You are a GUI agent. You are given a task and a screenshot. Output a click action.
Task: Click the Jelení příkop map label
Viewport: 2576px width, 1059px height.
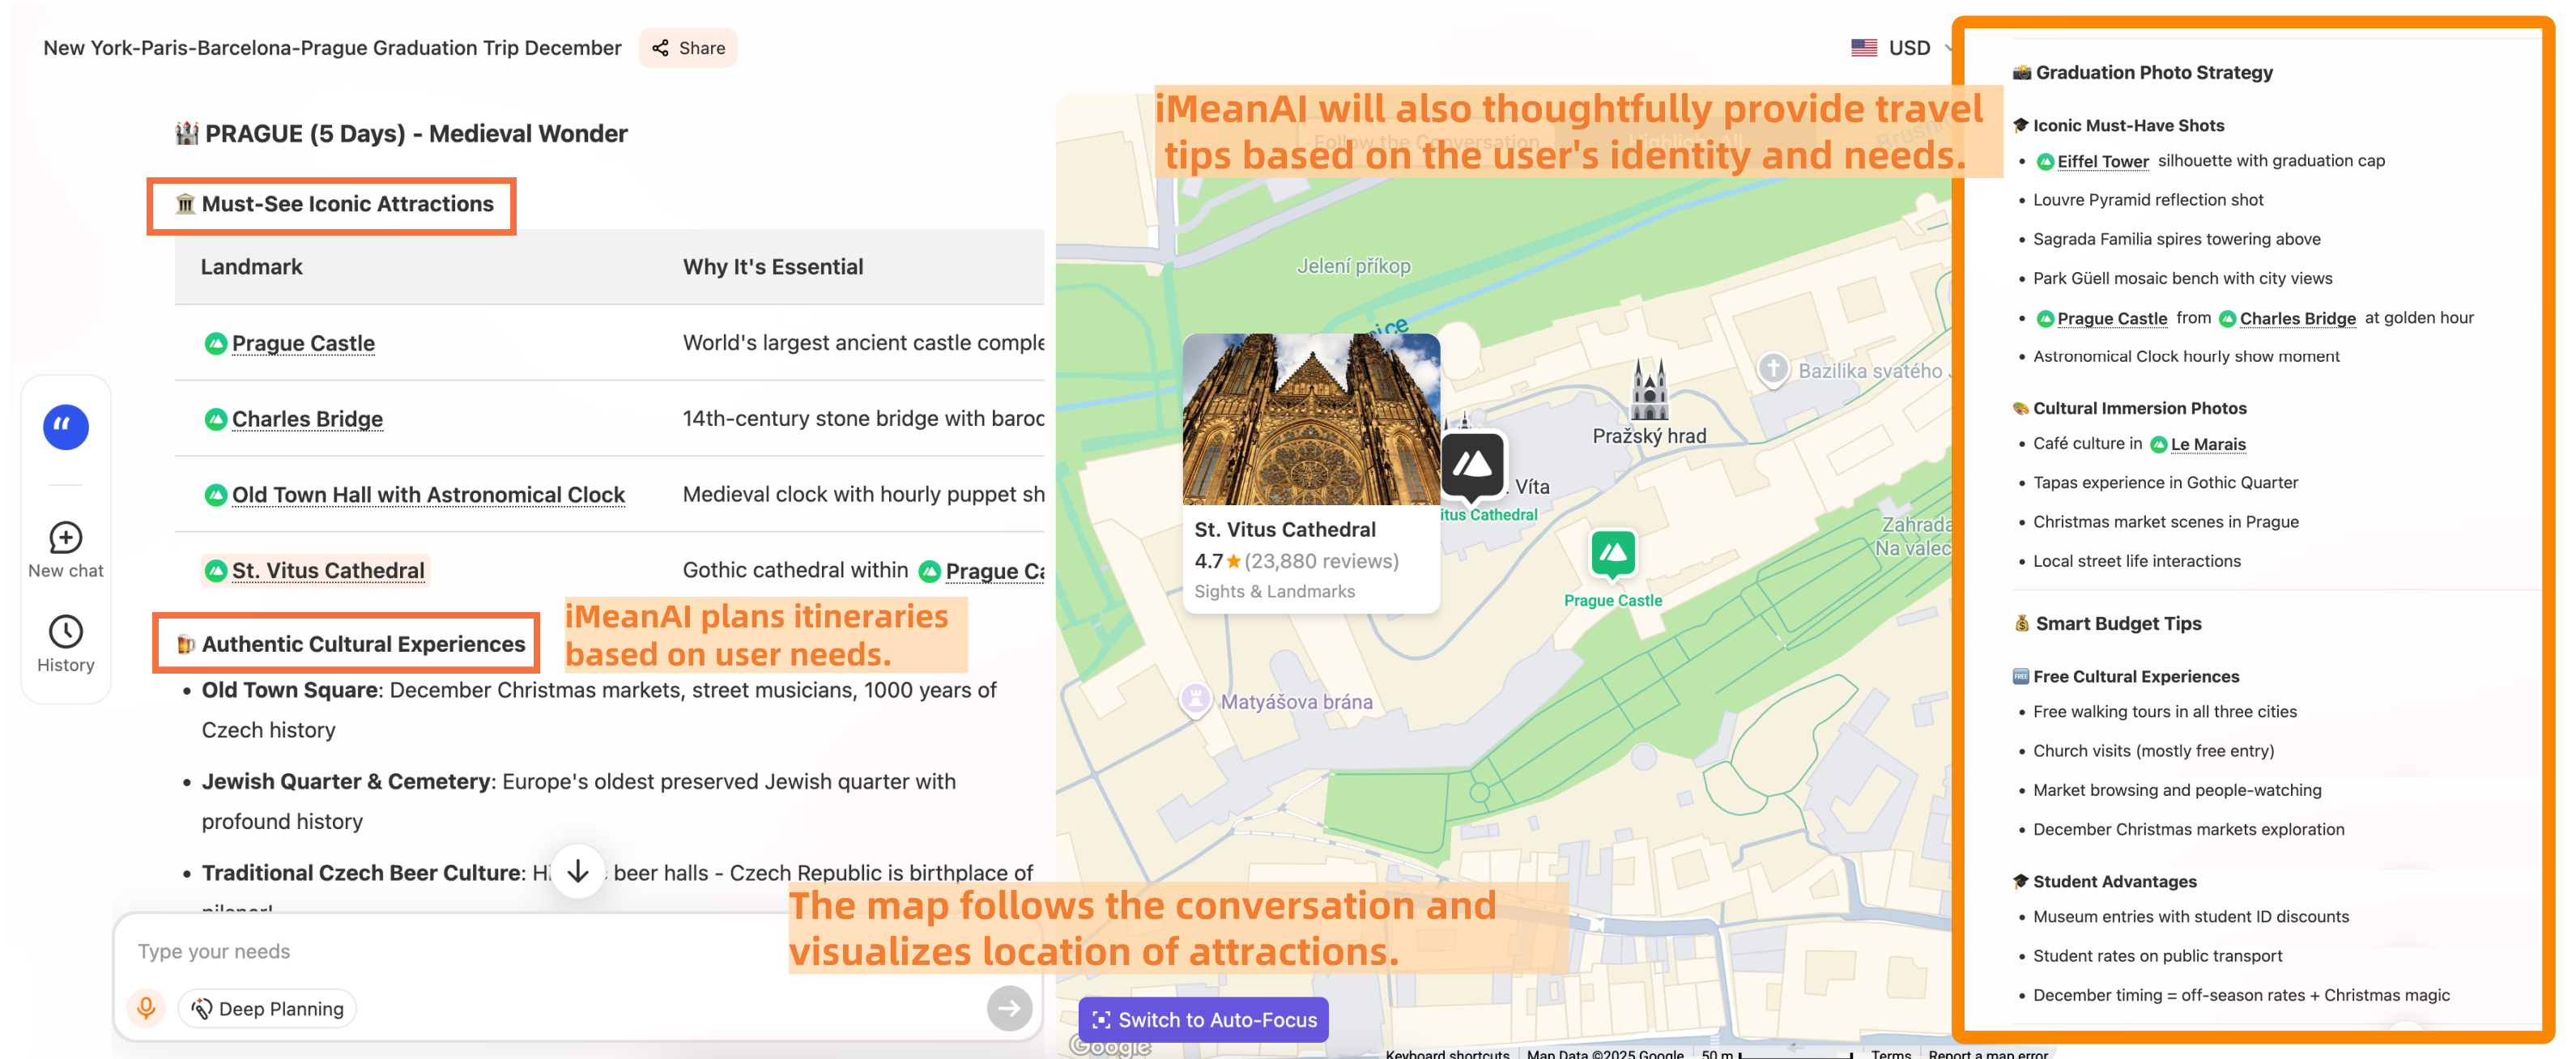click(x=1353, y=266)
